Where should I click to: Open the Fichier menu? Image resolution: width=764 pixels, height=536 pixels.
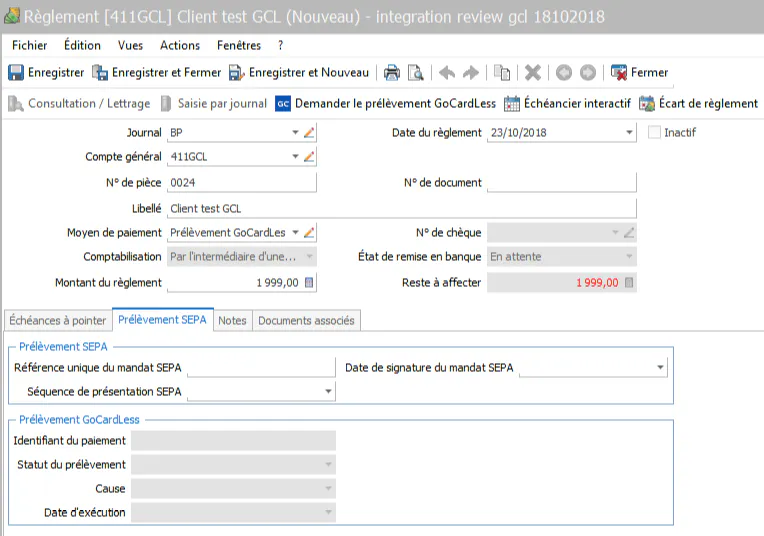pos(30,45)
